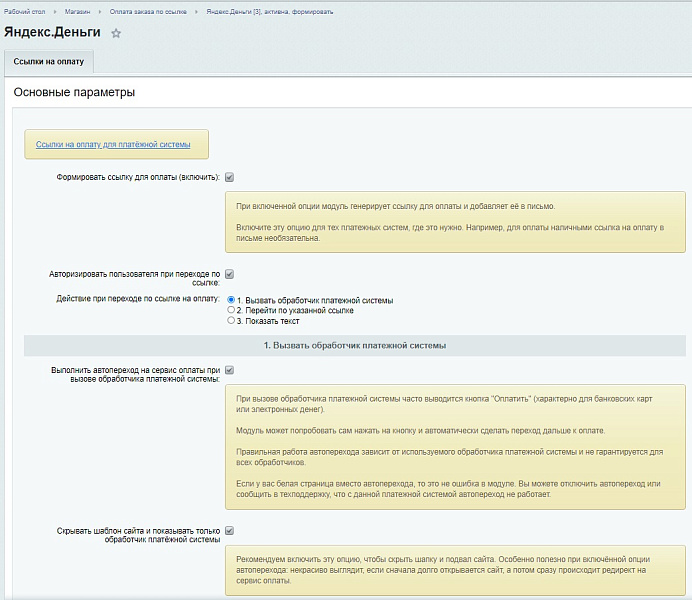
Task: Click the favorites star next to Яндекс.Деньги
Action: [116, 33]
